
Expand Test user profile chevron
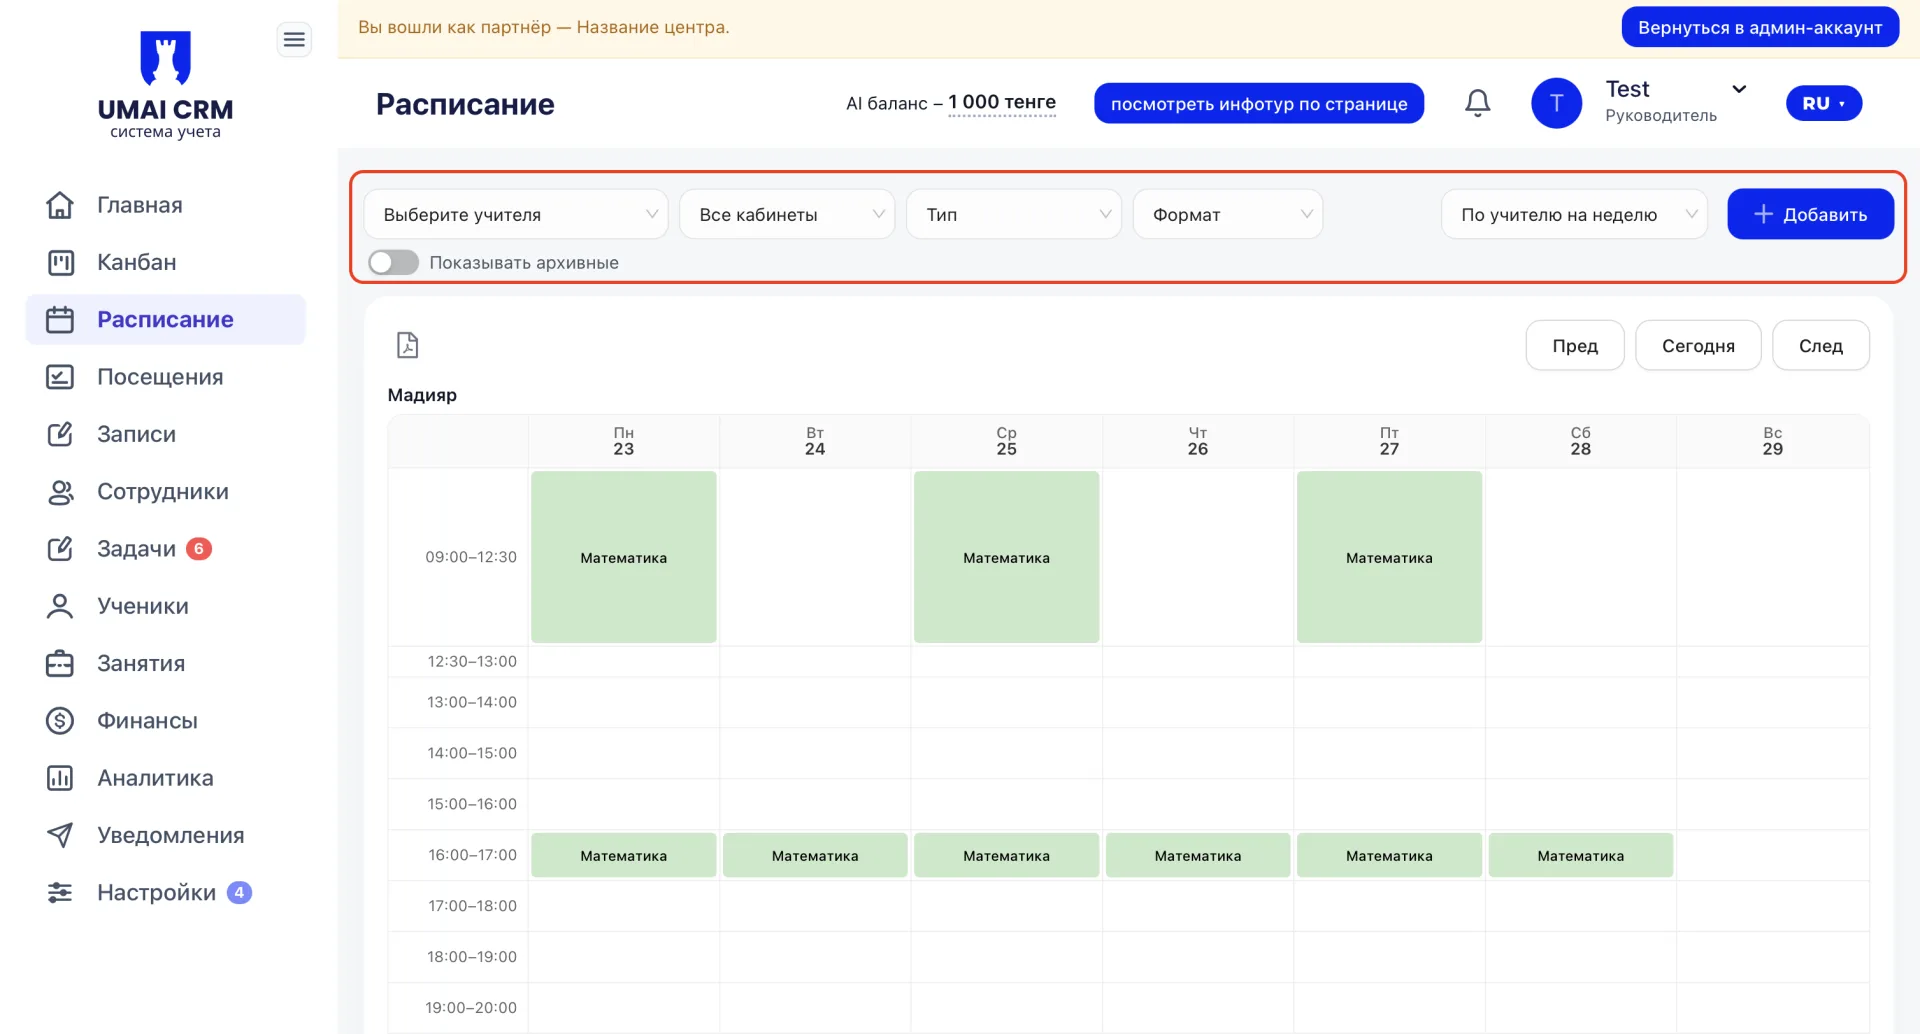[x=1739, y=89]
